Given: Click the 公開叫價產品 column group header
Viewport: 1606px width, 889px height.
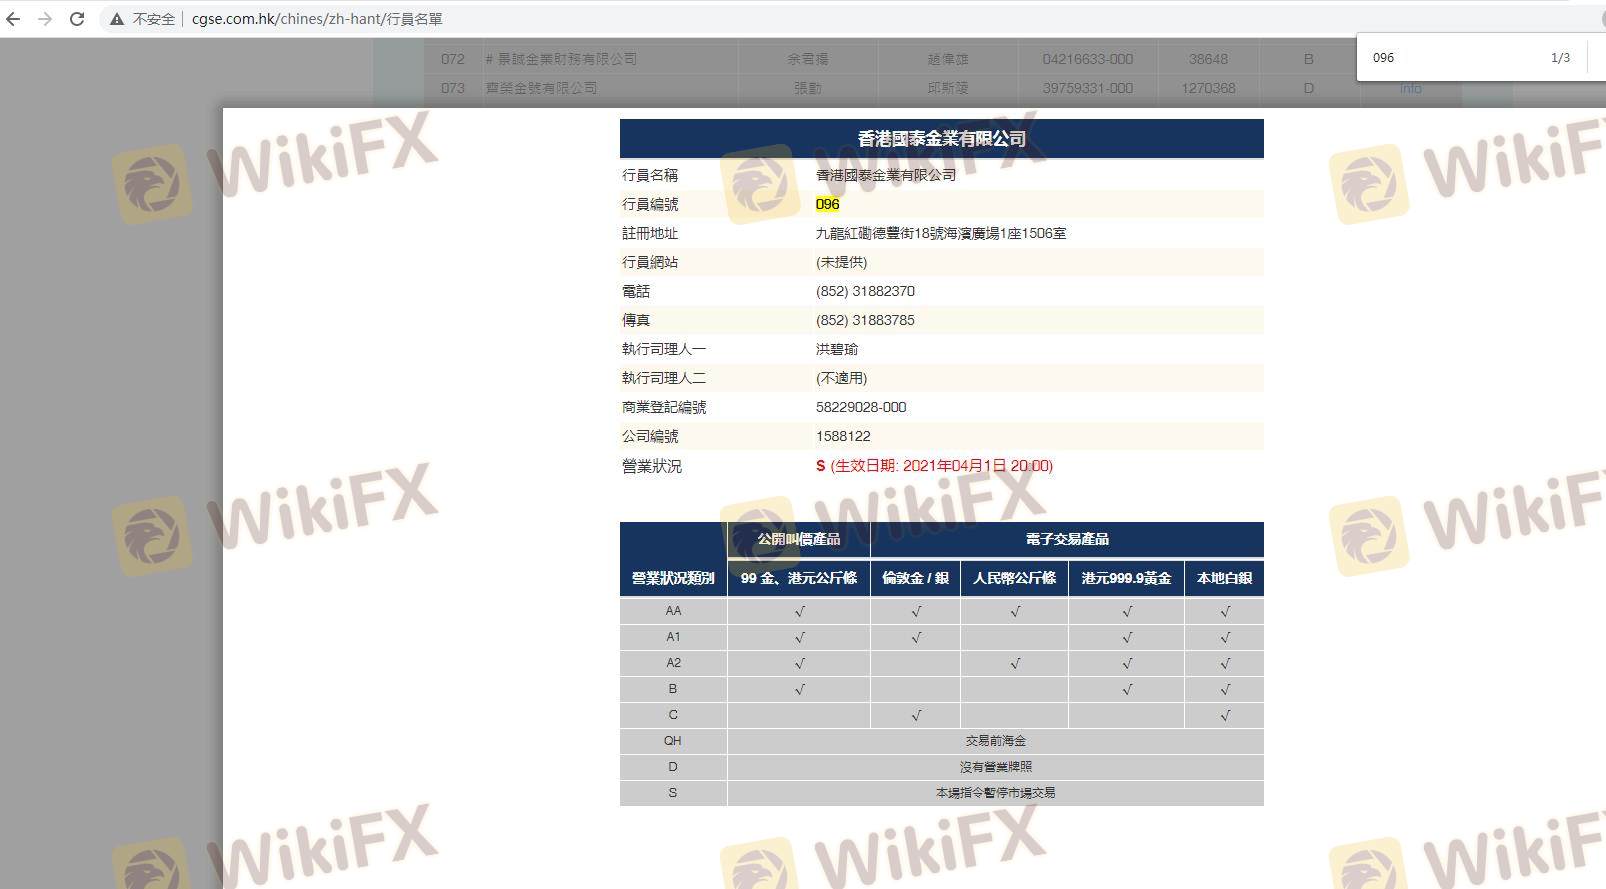Looking at the screenshot, I should [x=799, y=539].
